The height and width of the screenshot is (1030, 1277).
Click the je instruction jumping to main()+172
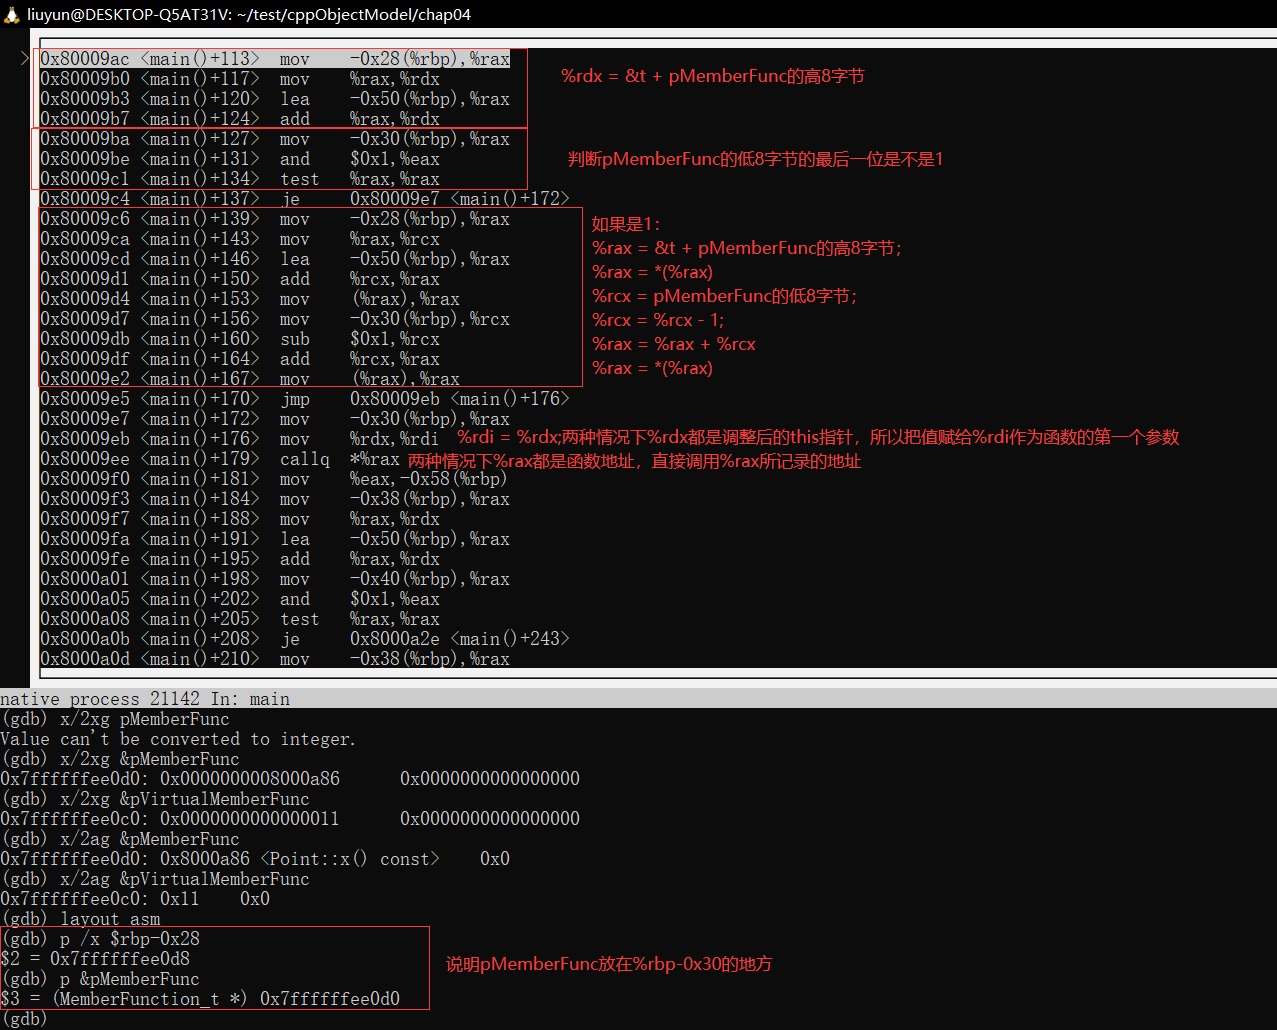click(x=304, y=199)
